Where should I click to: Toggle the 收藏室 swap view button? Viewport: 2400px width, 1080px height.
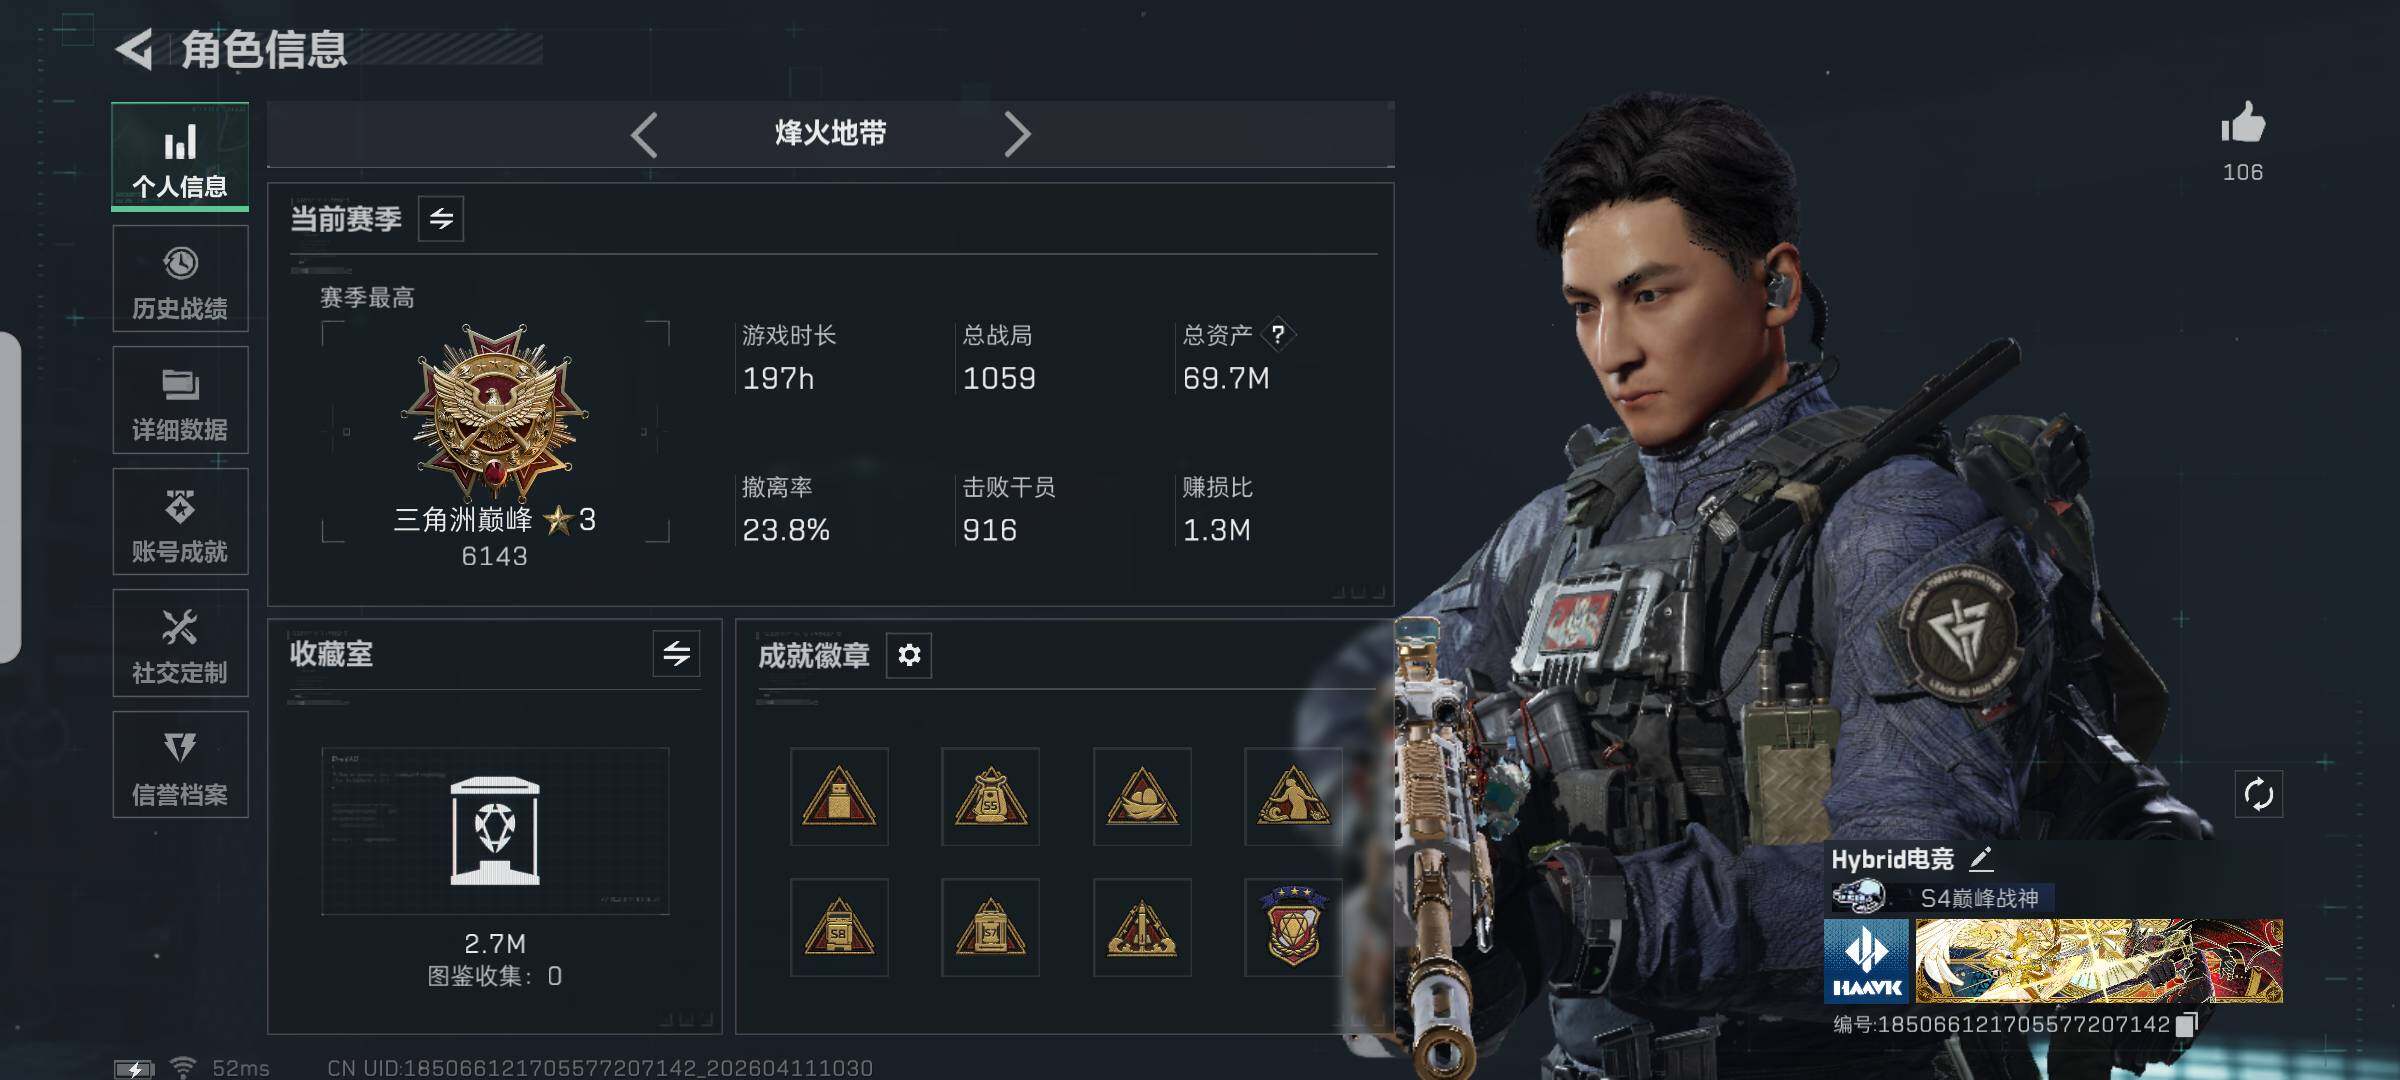click(677, 654)
